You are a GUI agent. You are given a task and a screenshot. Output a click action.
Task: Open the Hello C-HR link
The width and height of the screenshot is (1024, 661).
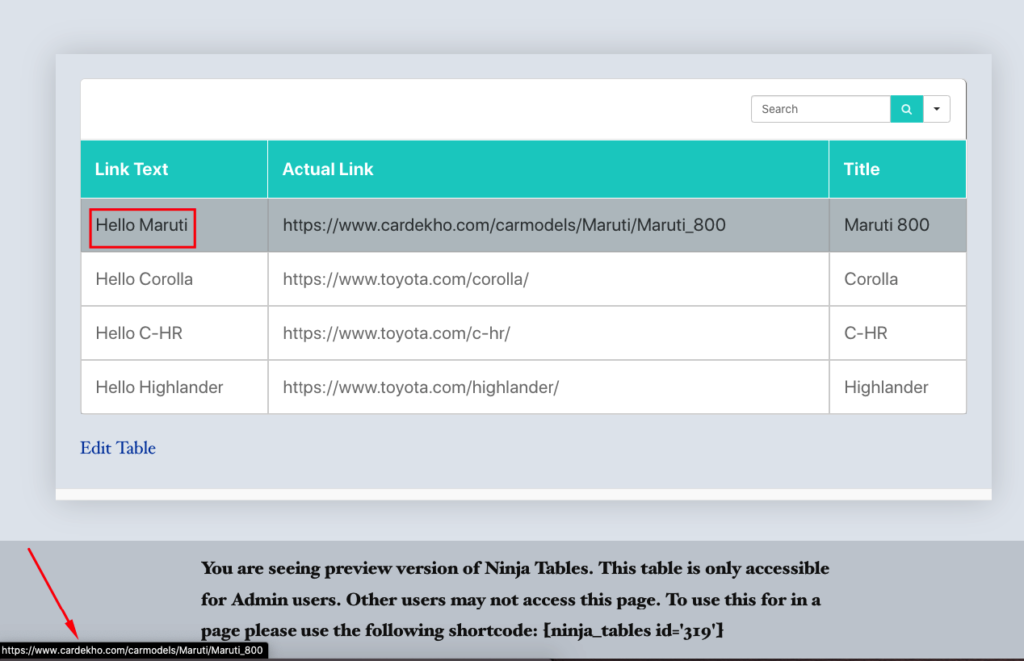tap(139, 333)
